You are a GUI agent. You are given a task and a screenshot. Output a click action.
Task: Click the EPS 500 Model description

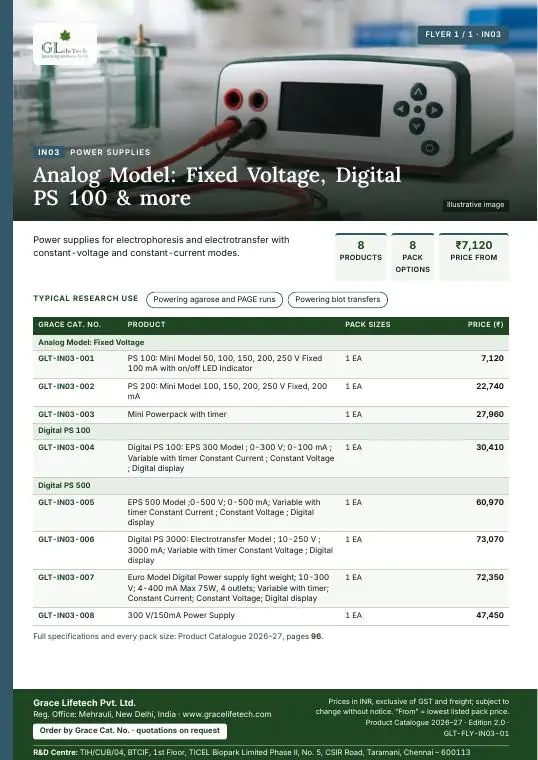(x=224, y=512)
